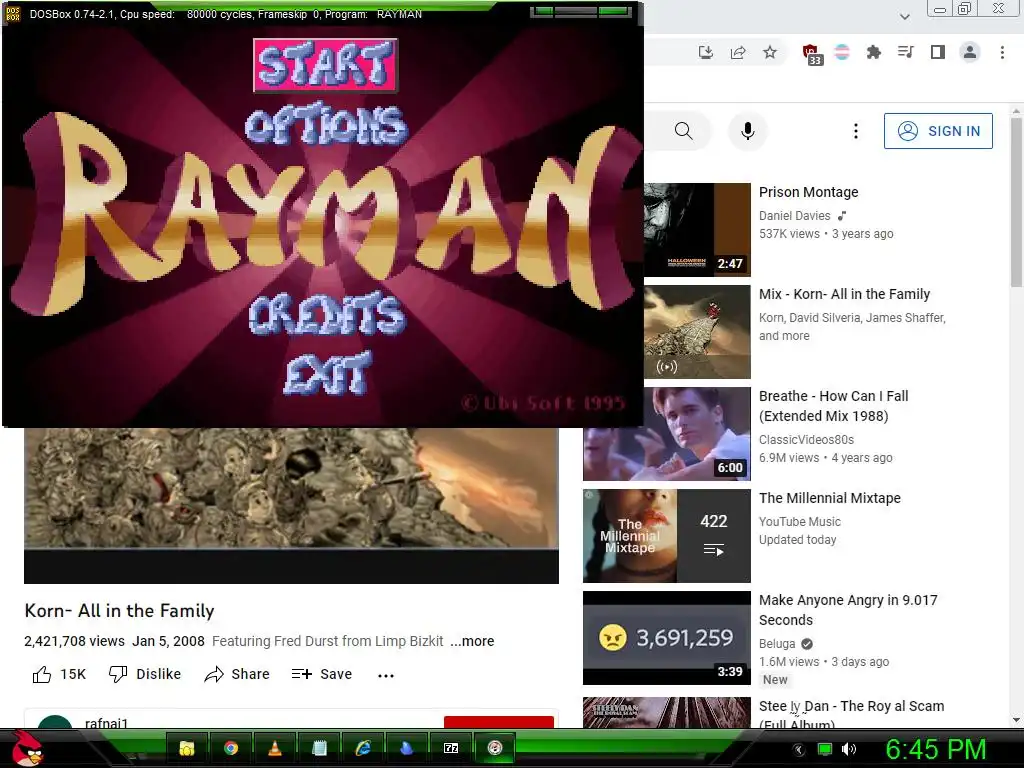Click the SIGN IN button on YouTube
The height and width of the screenshot is (768, 1024).
[938, 131]
